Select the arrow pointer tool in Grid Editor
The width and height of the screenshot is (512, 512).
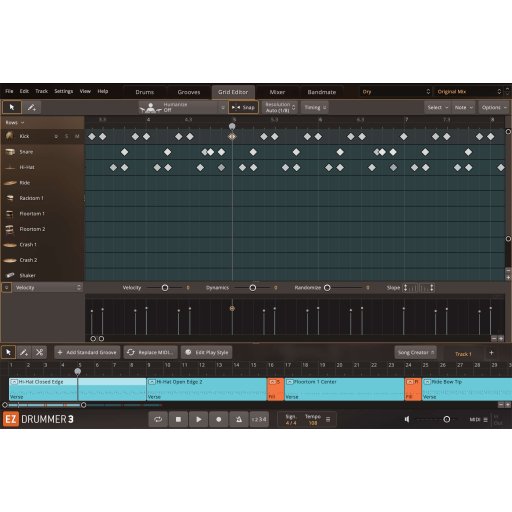(x=12, y=107)
